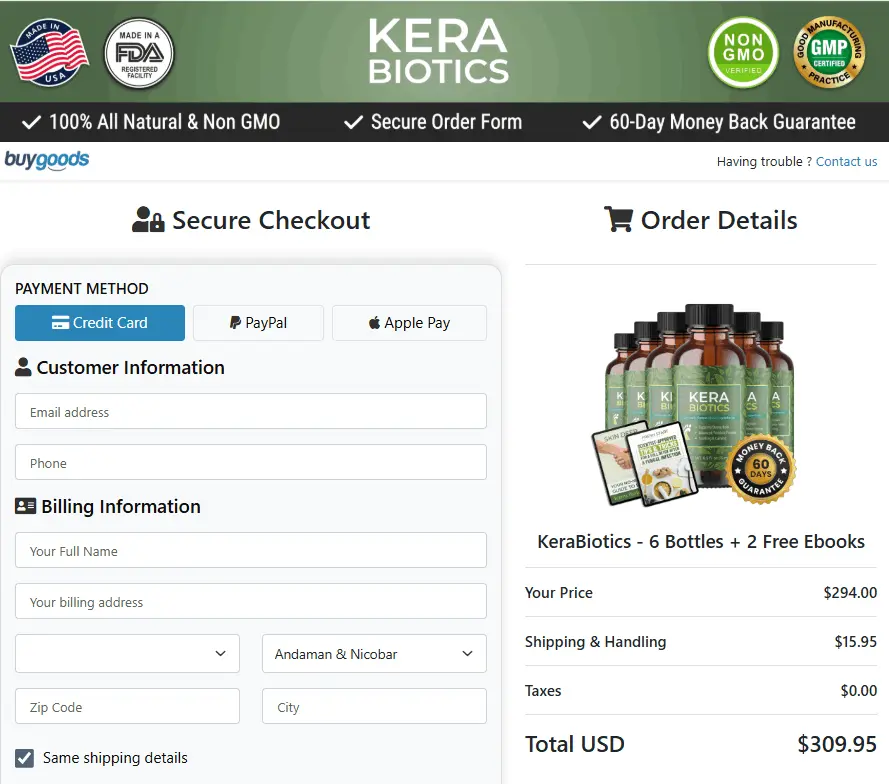Image resolution: width=889 pixels, height=784 pixels.
Task: Click the Email address input field
Action: click(250, 411)
